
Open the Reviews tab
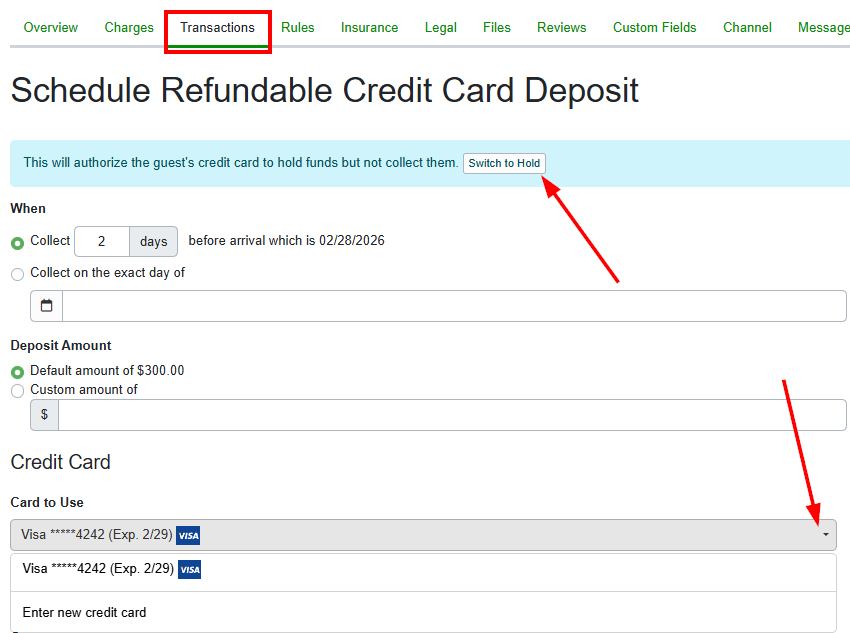561,27
